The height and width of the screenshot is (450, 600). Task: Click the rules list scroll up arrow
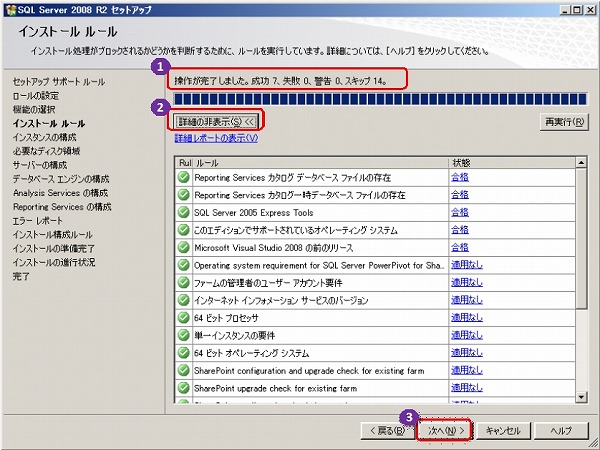click(581, 163)
